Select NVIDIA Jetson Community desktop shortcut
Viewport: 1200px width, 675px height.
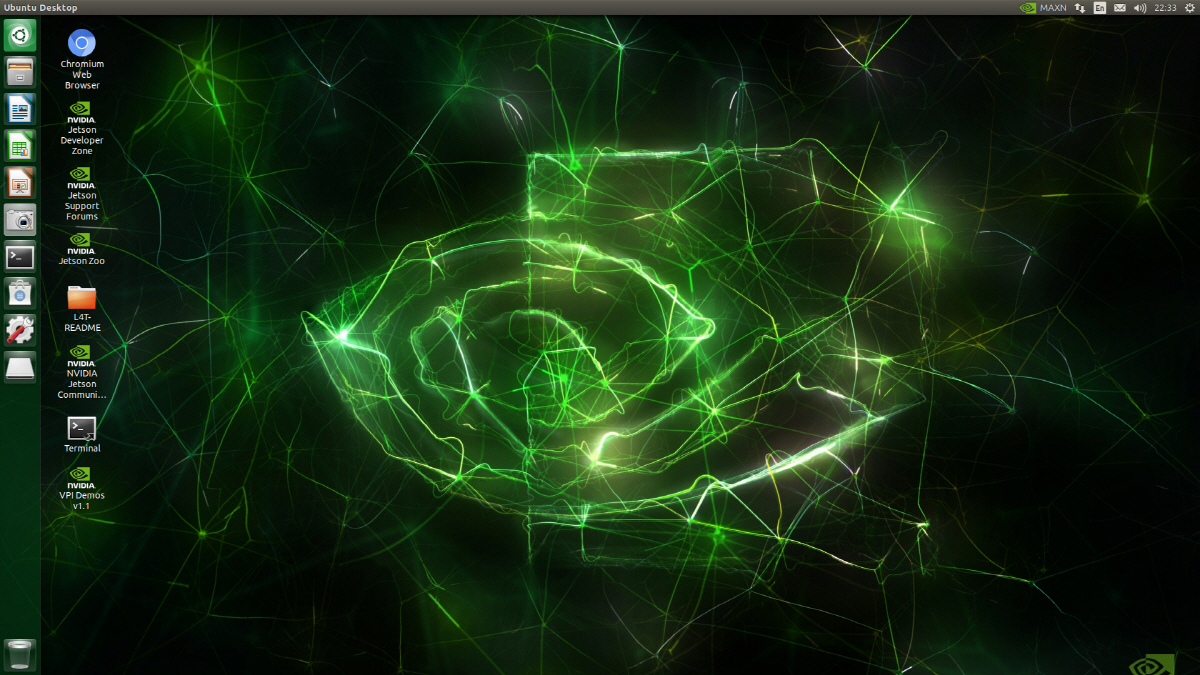(82, 372)
